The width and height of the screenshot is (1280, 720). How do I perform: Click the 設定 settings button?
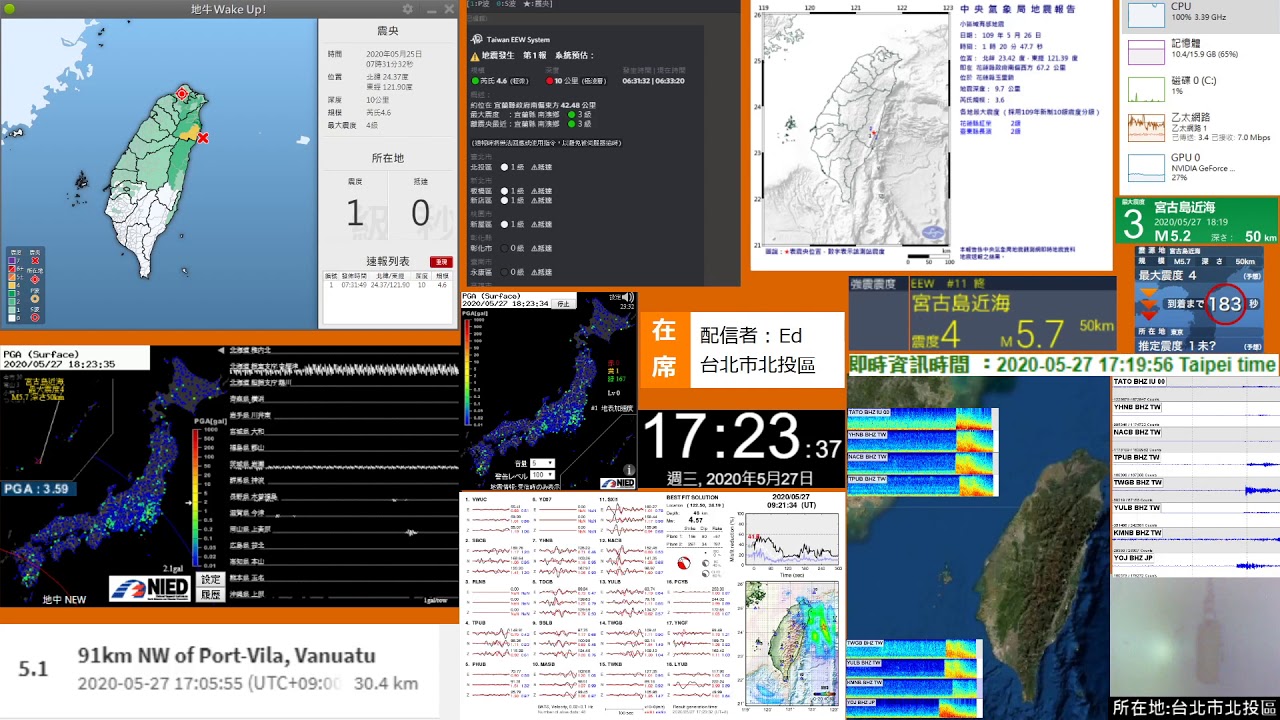coord(210,579)
